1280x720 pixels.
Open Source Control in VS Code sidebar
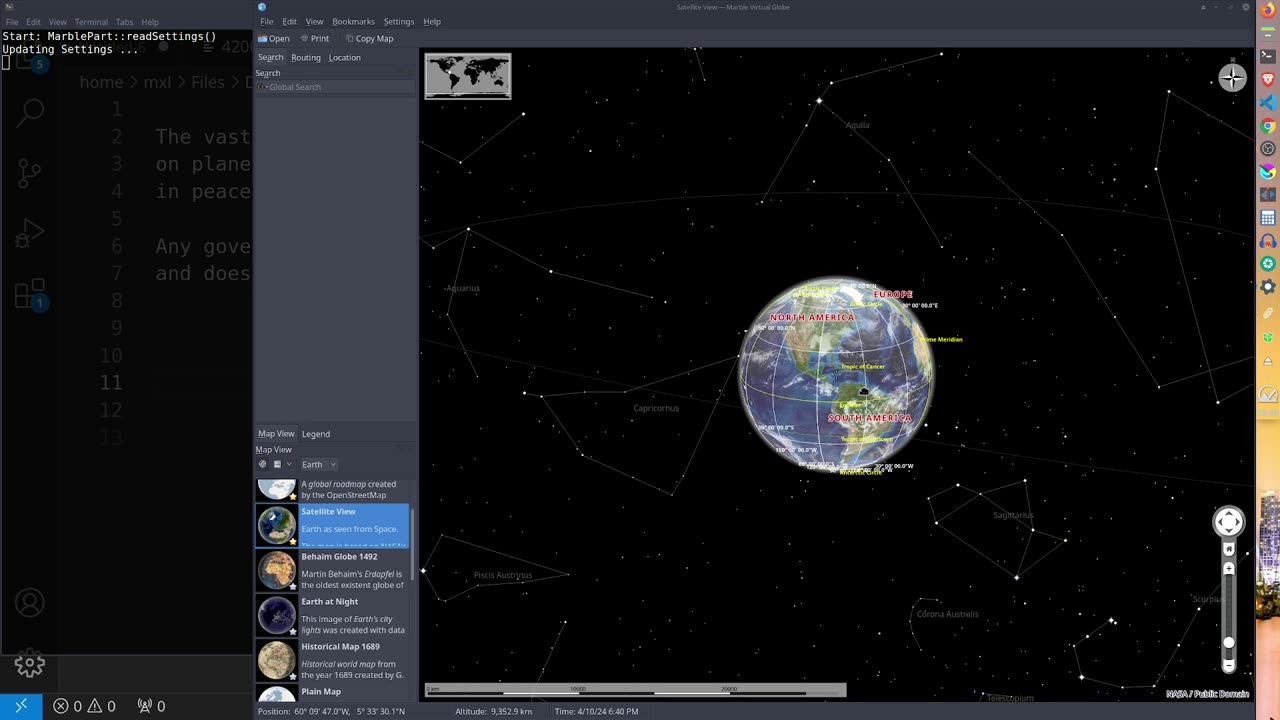(x=30, y=173)
